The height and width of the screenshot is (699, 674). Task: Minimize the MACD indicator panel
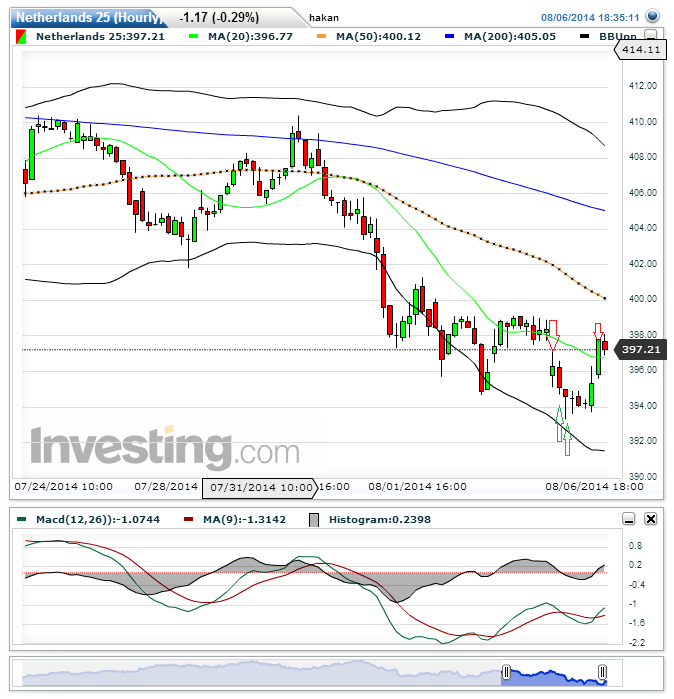(629, 519)
